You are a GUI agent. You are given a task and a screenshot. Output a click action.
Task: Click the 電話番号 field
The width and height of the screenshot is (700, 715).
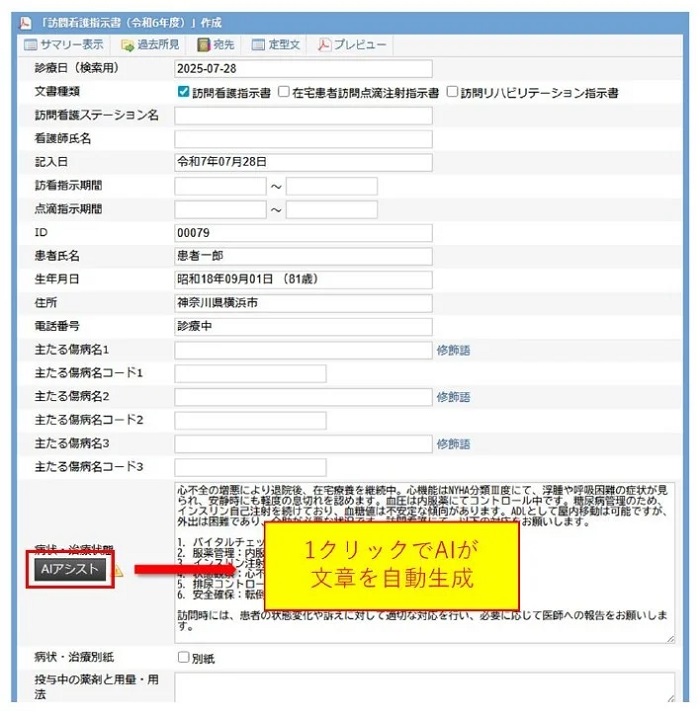tap(303, 327)
